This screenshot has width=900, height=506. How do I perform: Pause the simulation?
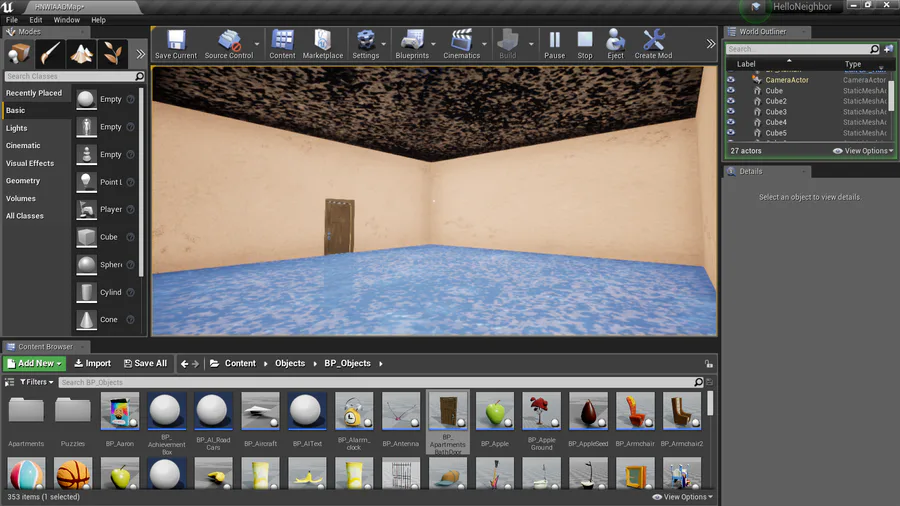coord(554,45)
